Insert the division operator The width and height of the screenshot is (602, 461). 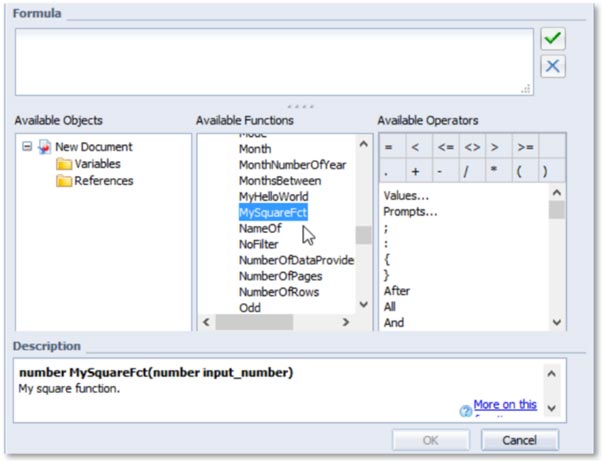(x=472, y=171)
